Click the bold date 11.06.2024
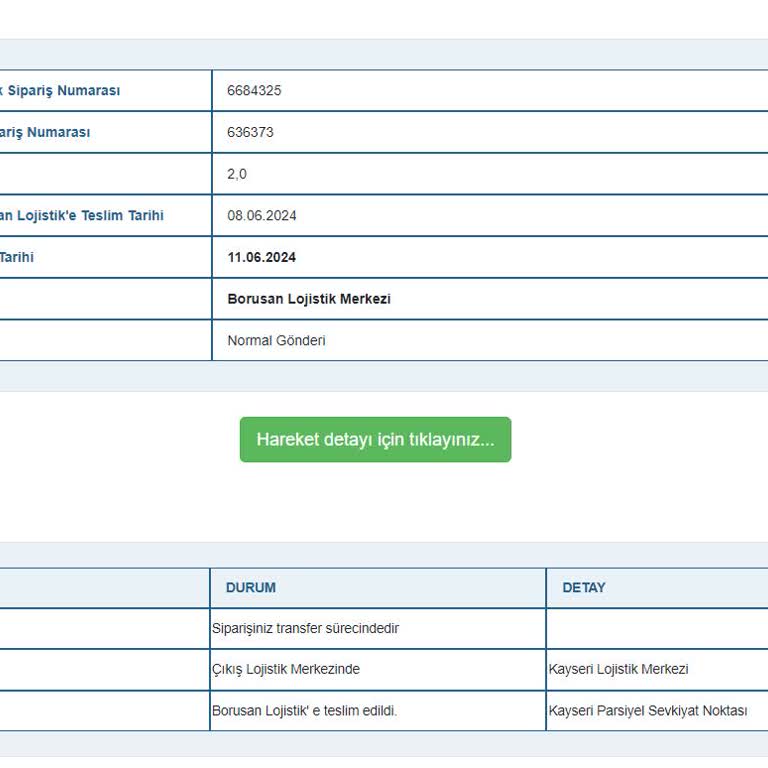The width and height of the screenshot is (768, 768). (262, 257)
